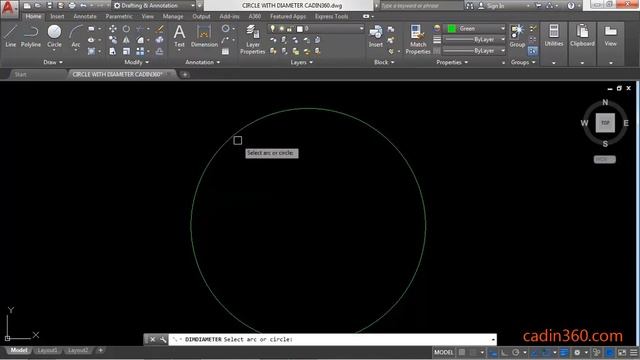Toggle clean screen icon in status bar

click(622, 352)
